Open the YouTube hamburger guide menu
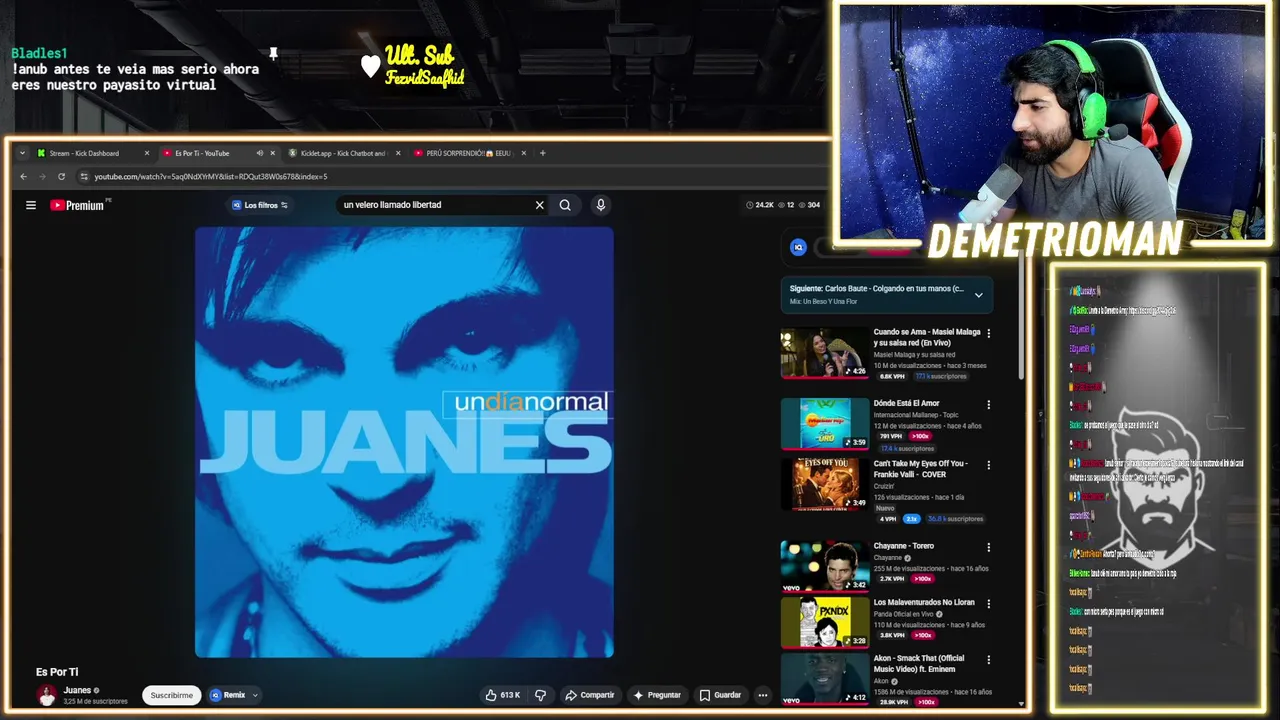The image size is (1280, 720). coord(31,205)
